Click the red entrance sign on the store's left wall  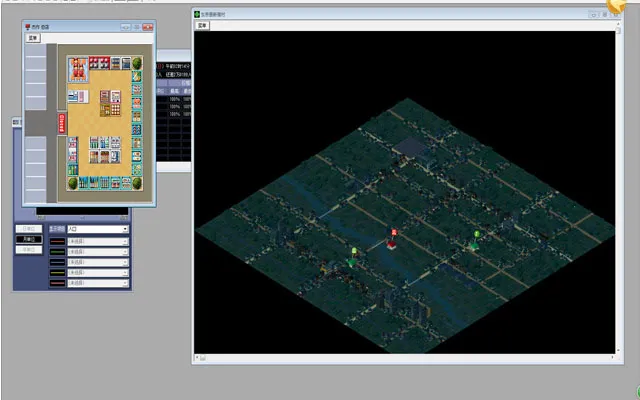(x=62, y=123)
